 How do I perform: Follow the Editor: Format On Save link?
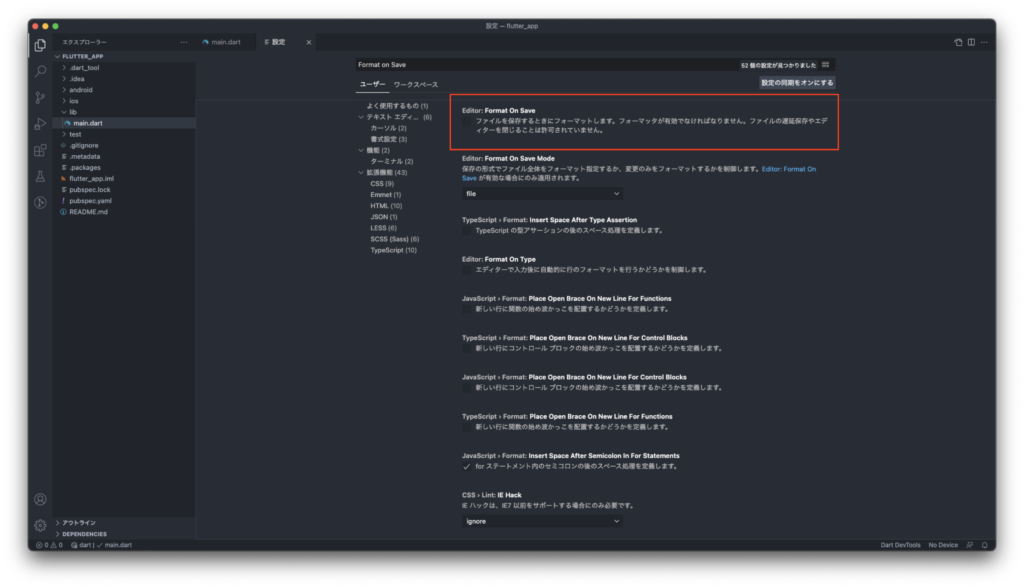tap(787, 170)
